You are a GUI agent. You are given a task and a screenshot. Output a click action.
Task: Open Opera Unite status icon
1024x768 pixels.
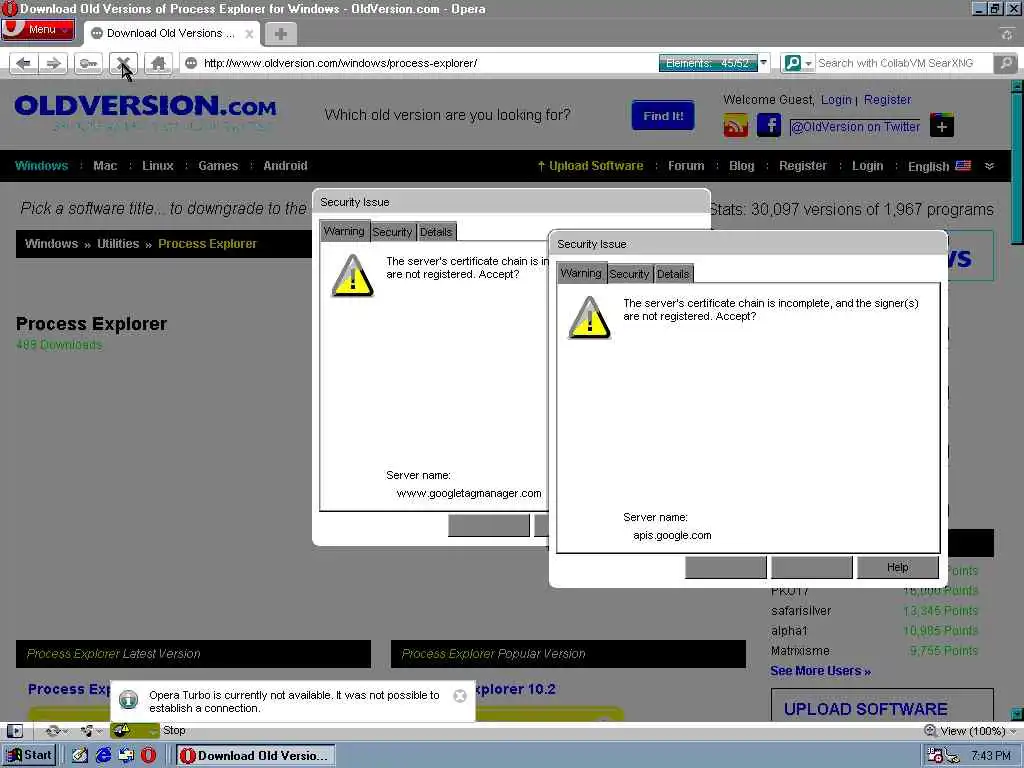coord(88,731)
